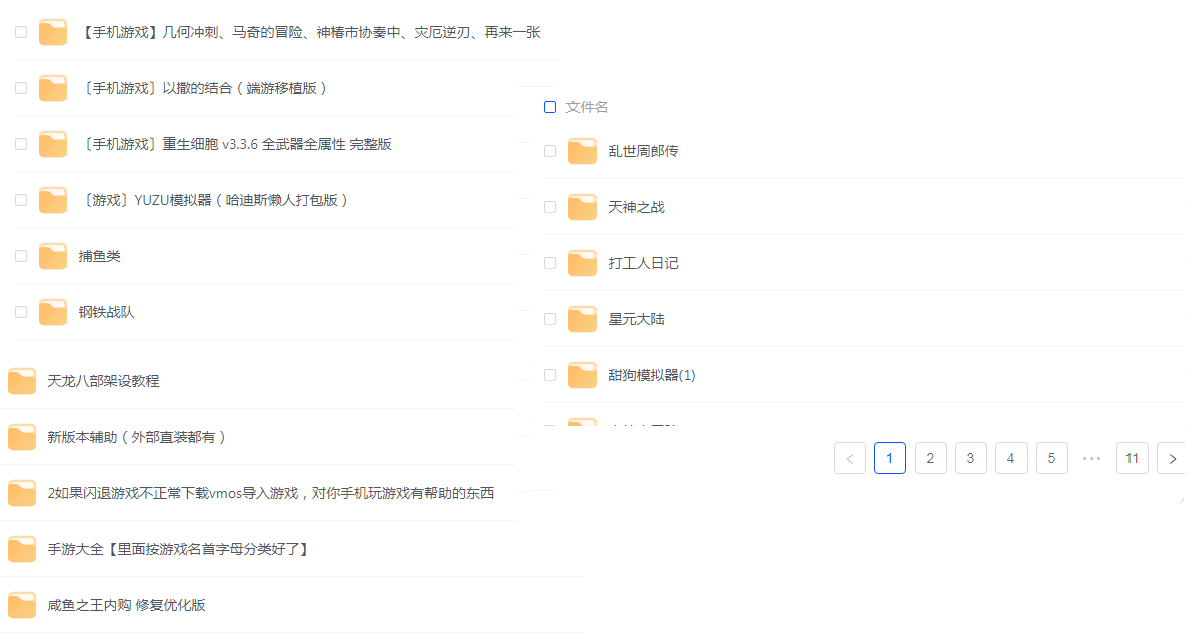Open 捕鱼类 folder name

point(100,256)
